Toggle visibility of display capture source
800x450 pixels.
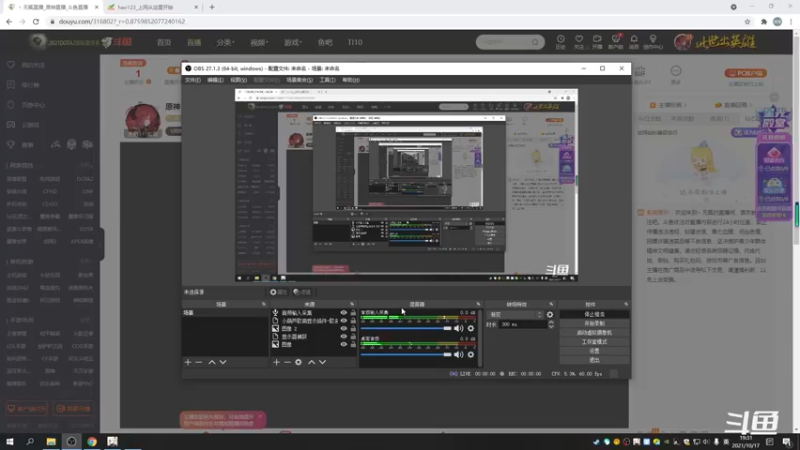[x=343, y=337]
